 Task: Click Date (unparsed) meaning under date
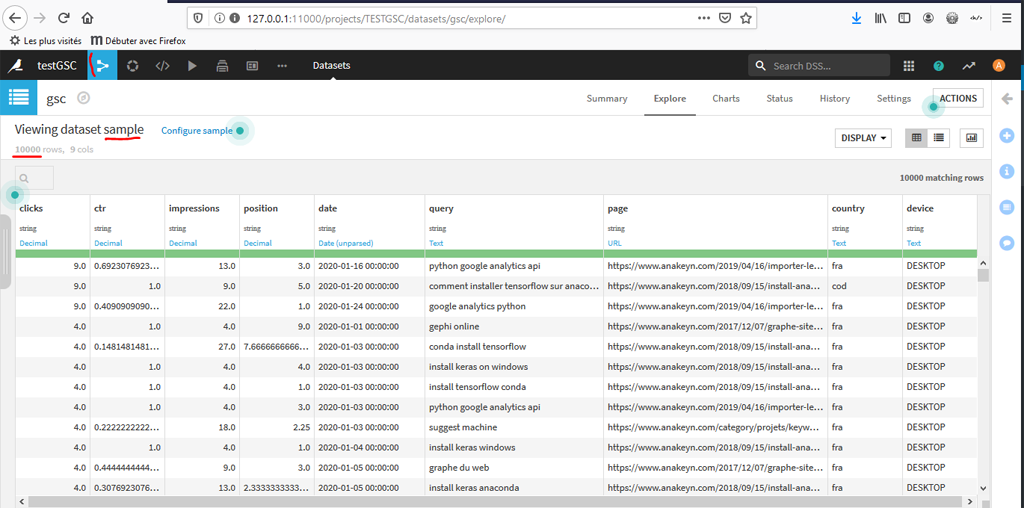point(345,243)
